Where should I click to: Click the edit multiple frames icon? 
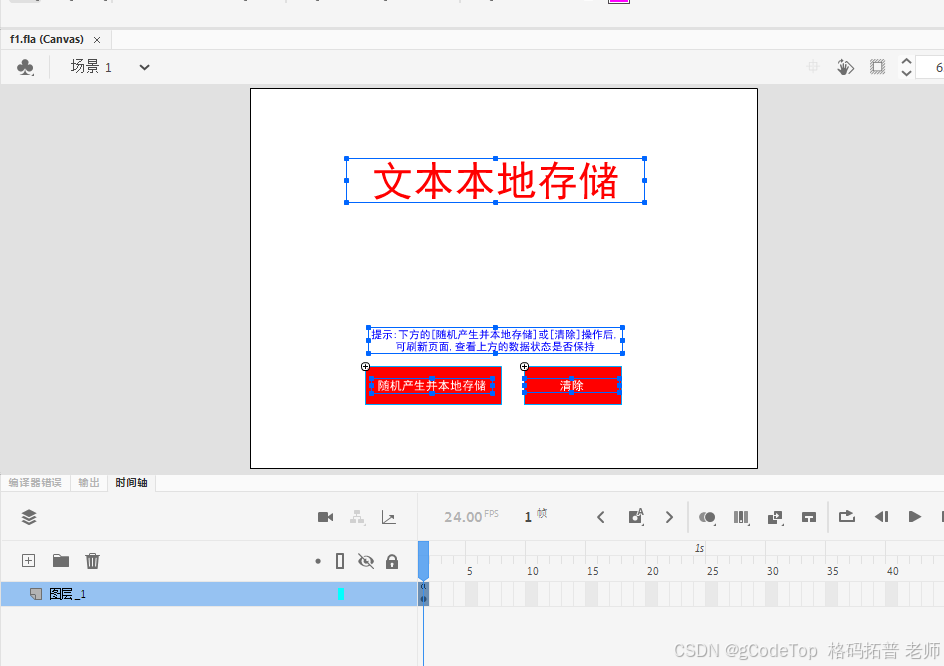click(x=741, y=517)
